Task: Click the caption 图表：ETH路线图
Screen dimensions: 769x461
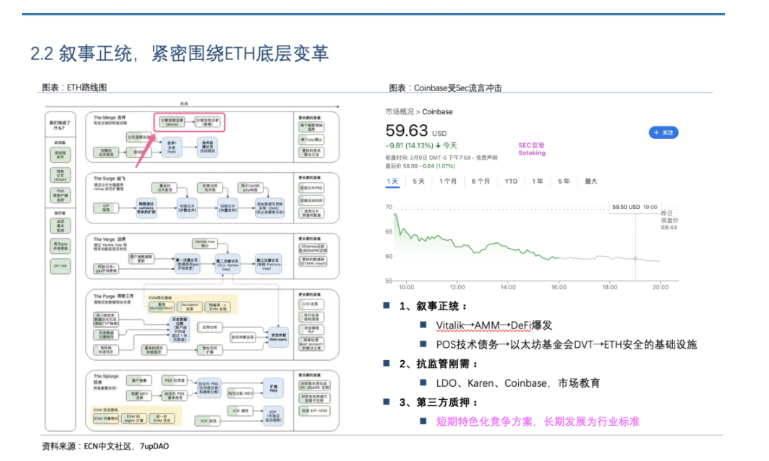Action: click(x=74, y=87)
